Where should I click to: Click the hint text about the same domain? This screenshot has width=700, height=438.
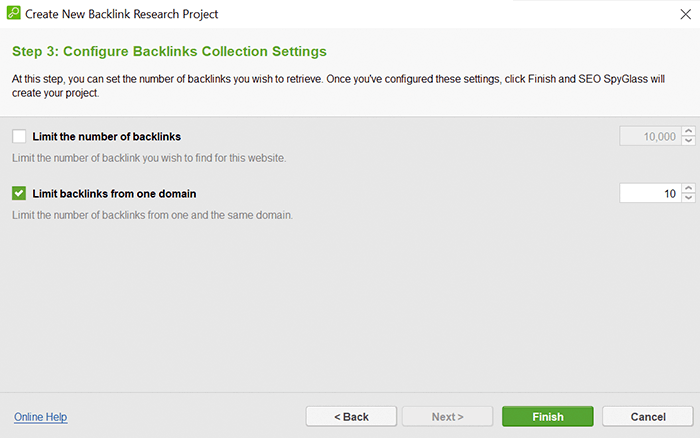[x=152, y=215]
